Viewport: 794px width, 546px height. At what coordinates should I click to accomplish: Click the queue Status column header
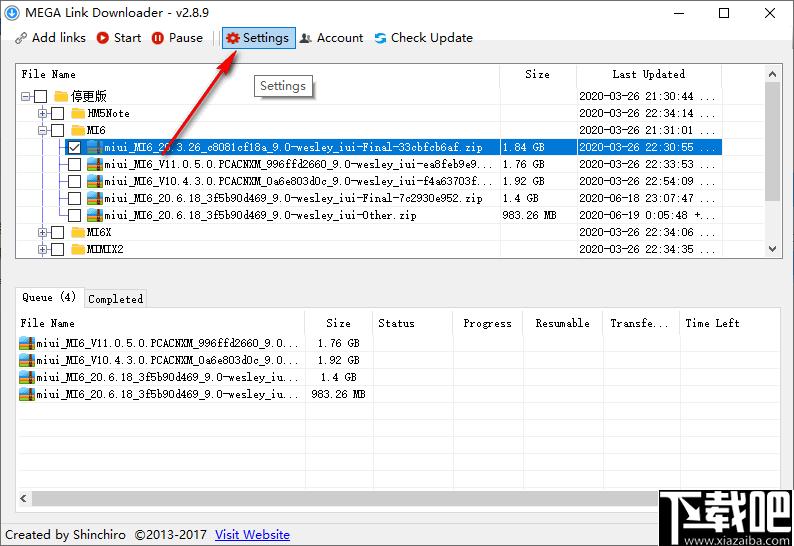pos(413,323)
